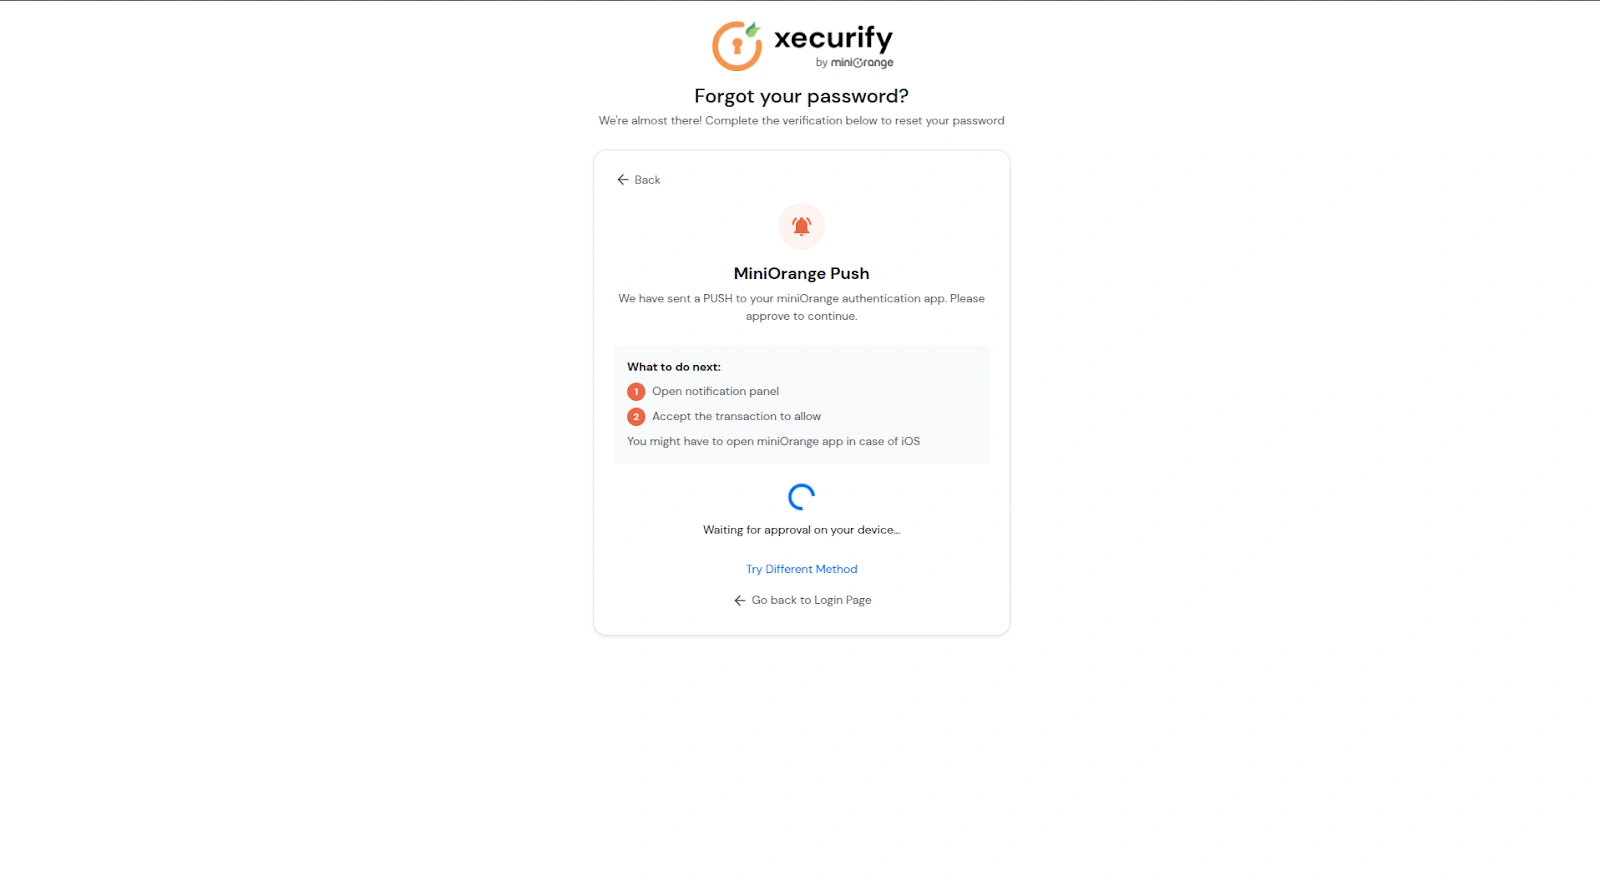The width and height of the screenshot is (1600, 877).
Task: Click the xecurify wordmark text
Action: coord(833,38)
